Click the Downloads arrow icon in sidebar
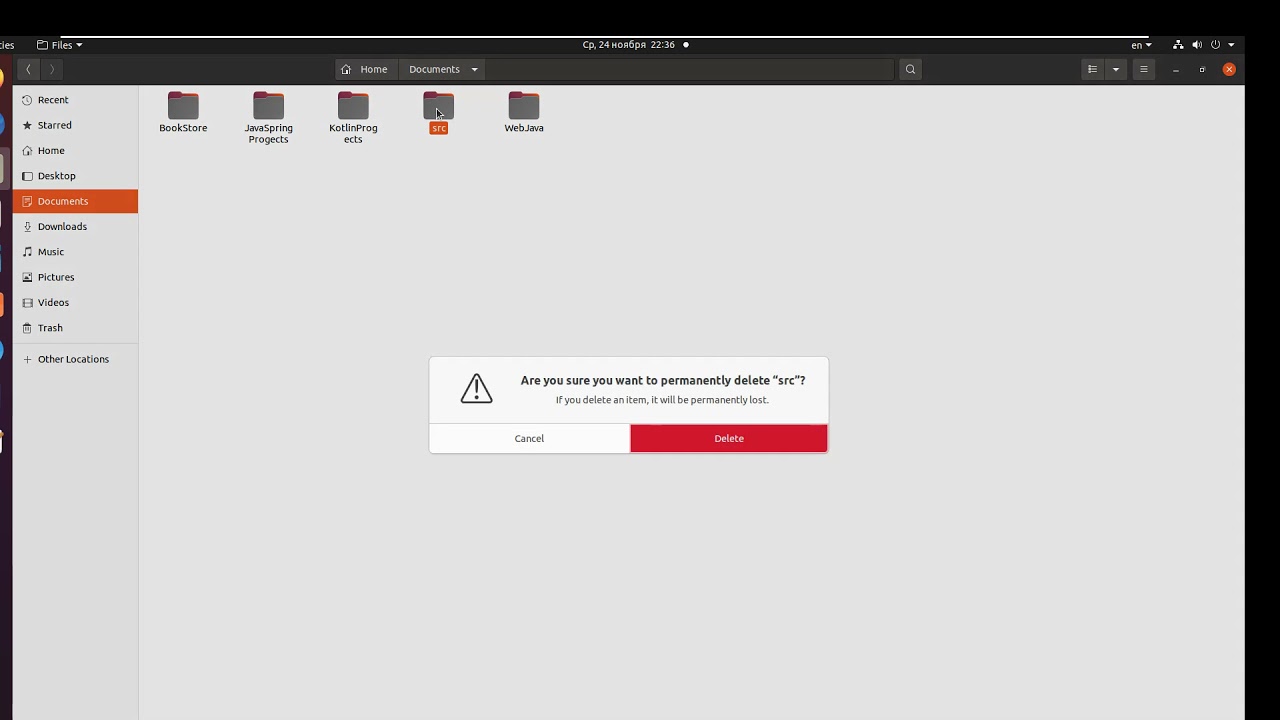 (x=27, y=226)
